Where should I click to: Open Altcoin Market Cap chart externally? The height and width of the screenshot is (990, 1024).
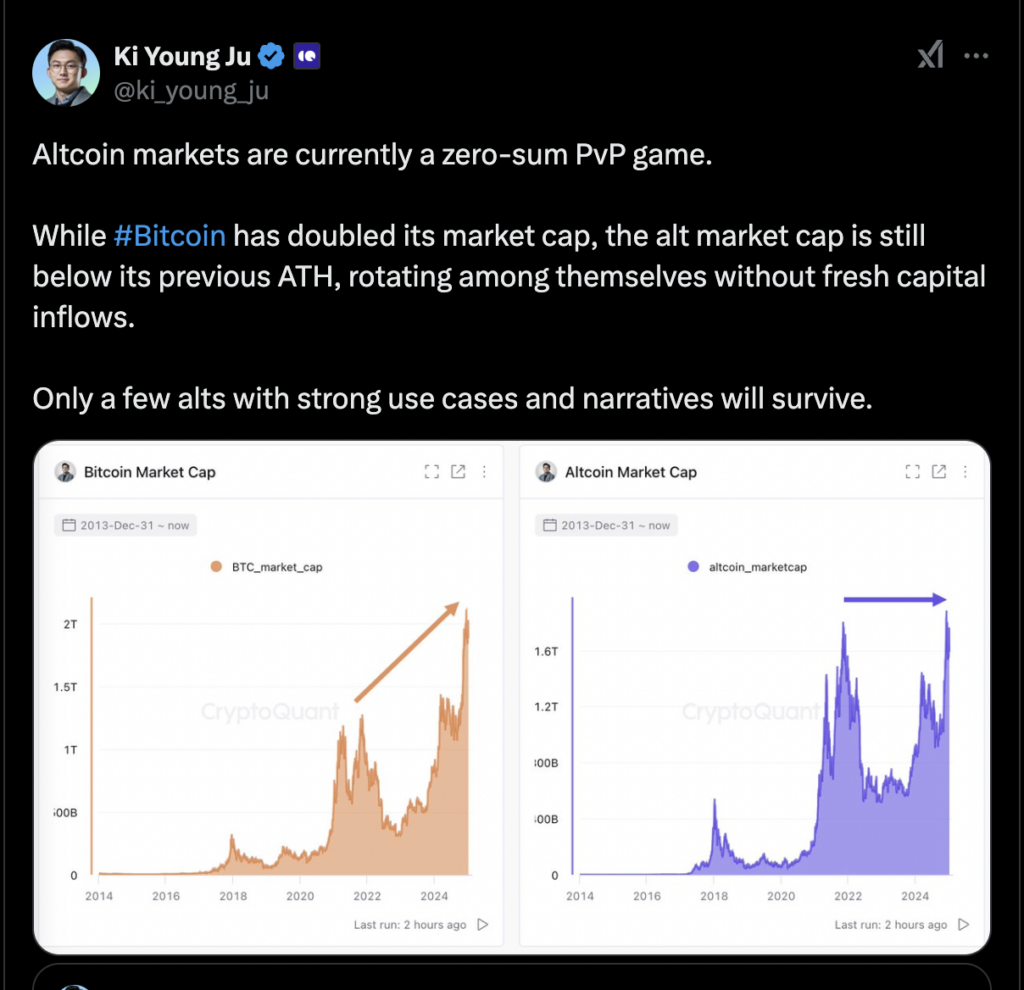pos(939,471)
